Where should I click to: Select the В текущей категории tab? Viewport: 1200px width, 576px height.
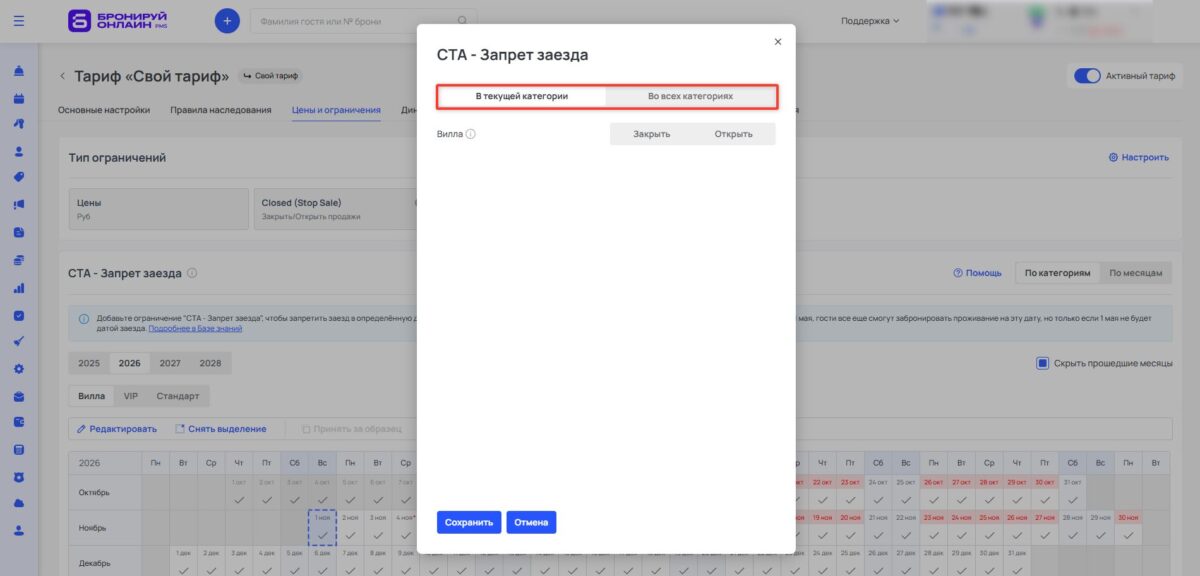522,96
